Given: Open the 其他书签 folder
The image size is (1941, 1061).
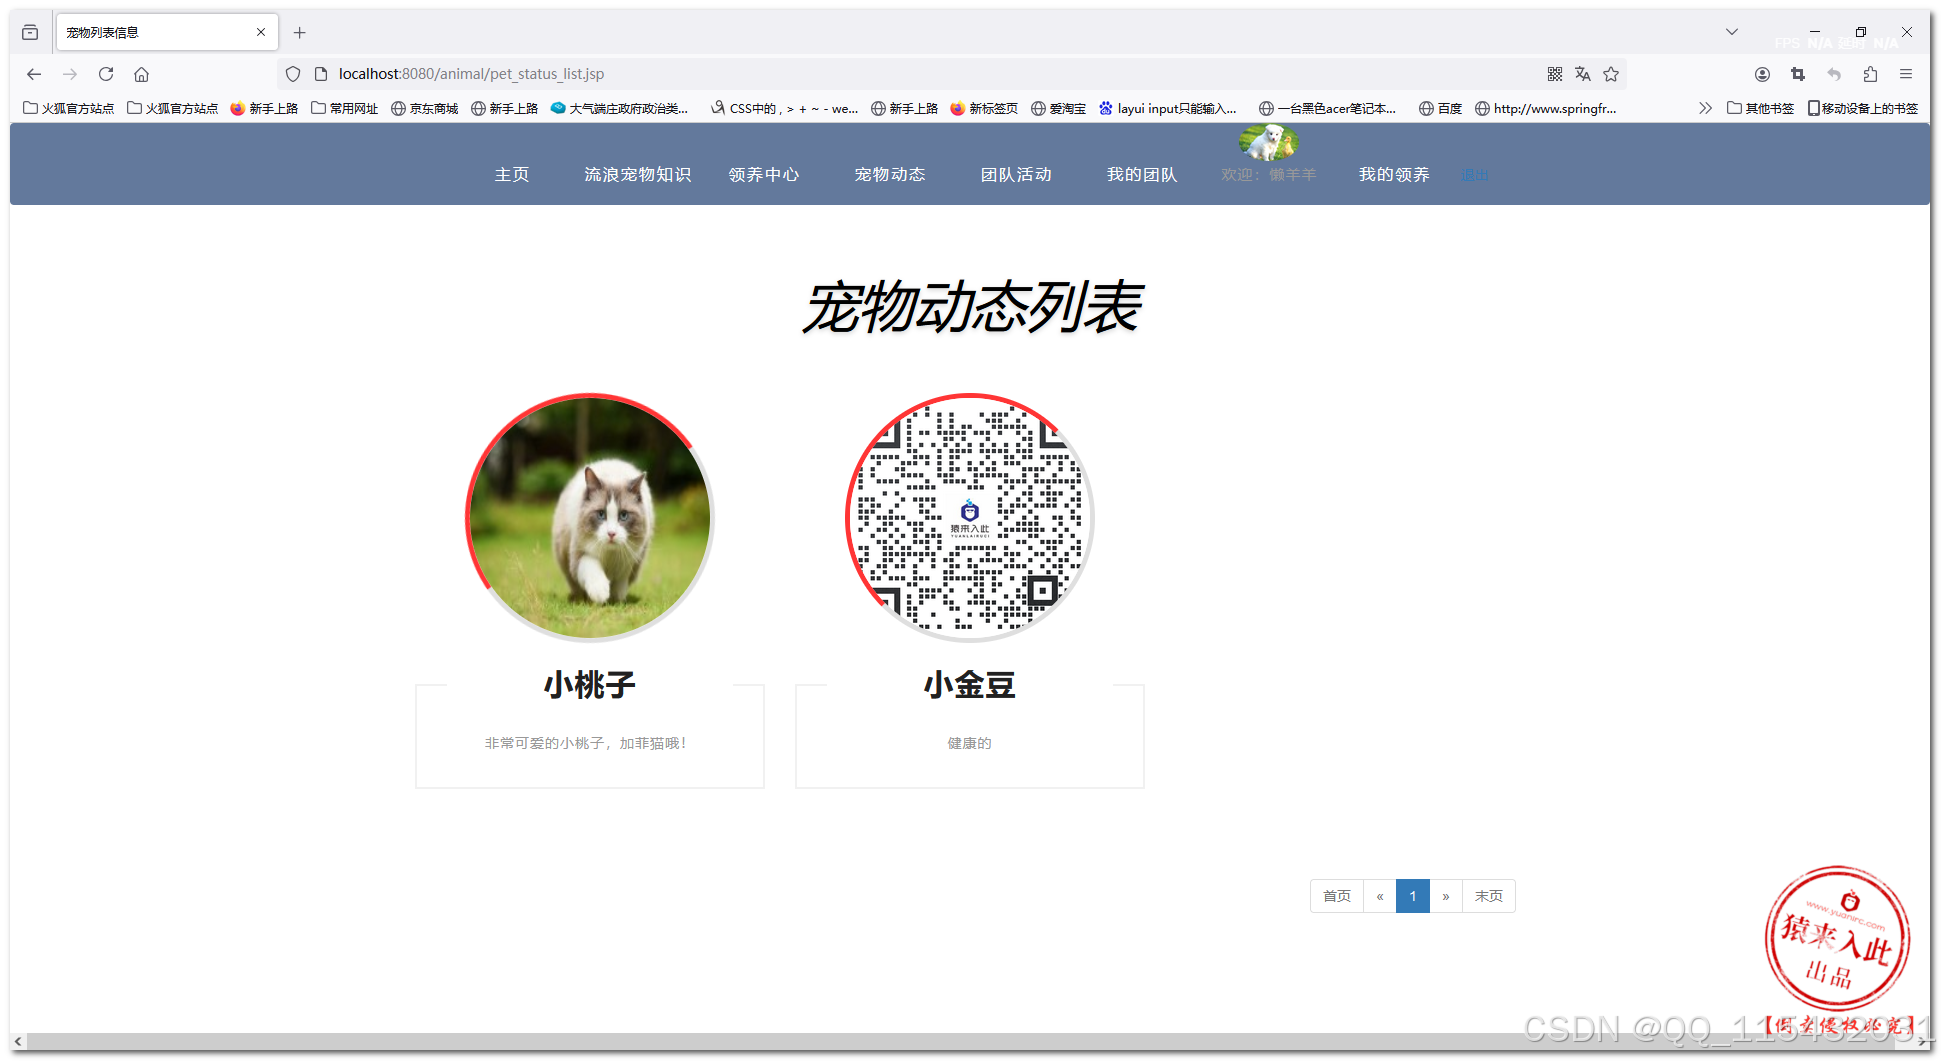Looking at the screenshot, I should click(x=1760, y=108).
